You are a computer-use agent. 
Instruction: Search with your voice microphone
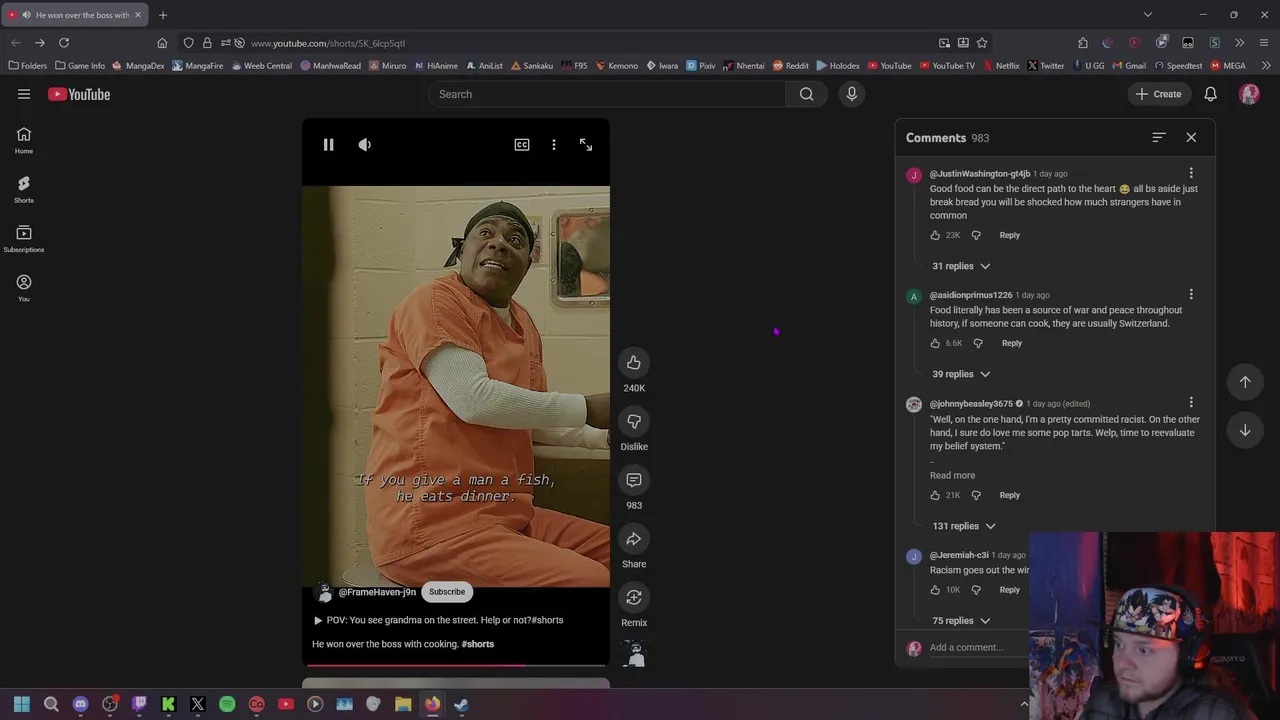click(852, 94)
